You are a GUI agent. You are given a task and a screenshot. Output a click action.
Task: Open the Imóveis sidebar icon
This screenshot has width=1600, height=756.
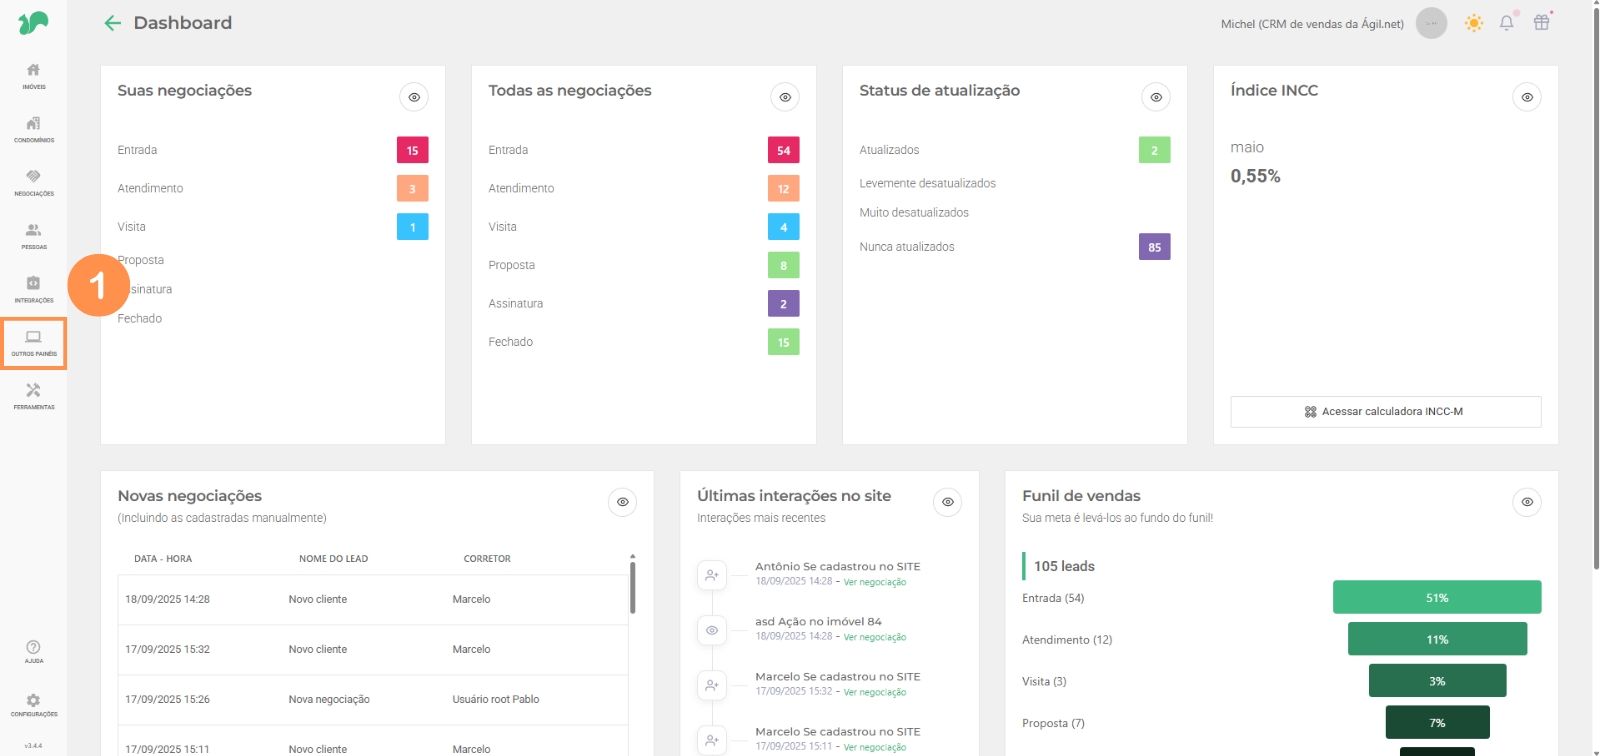click(33, 75)
